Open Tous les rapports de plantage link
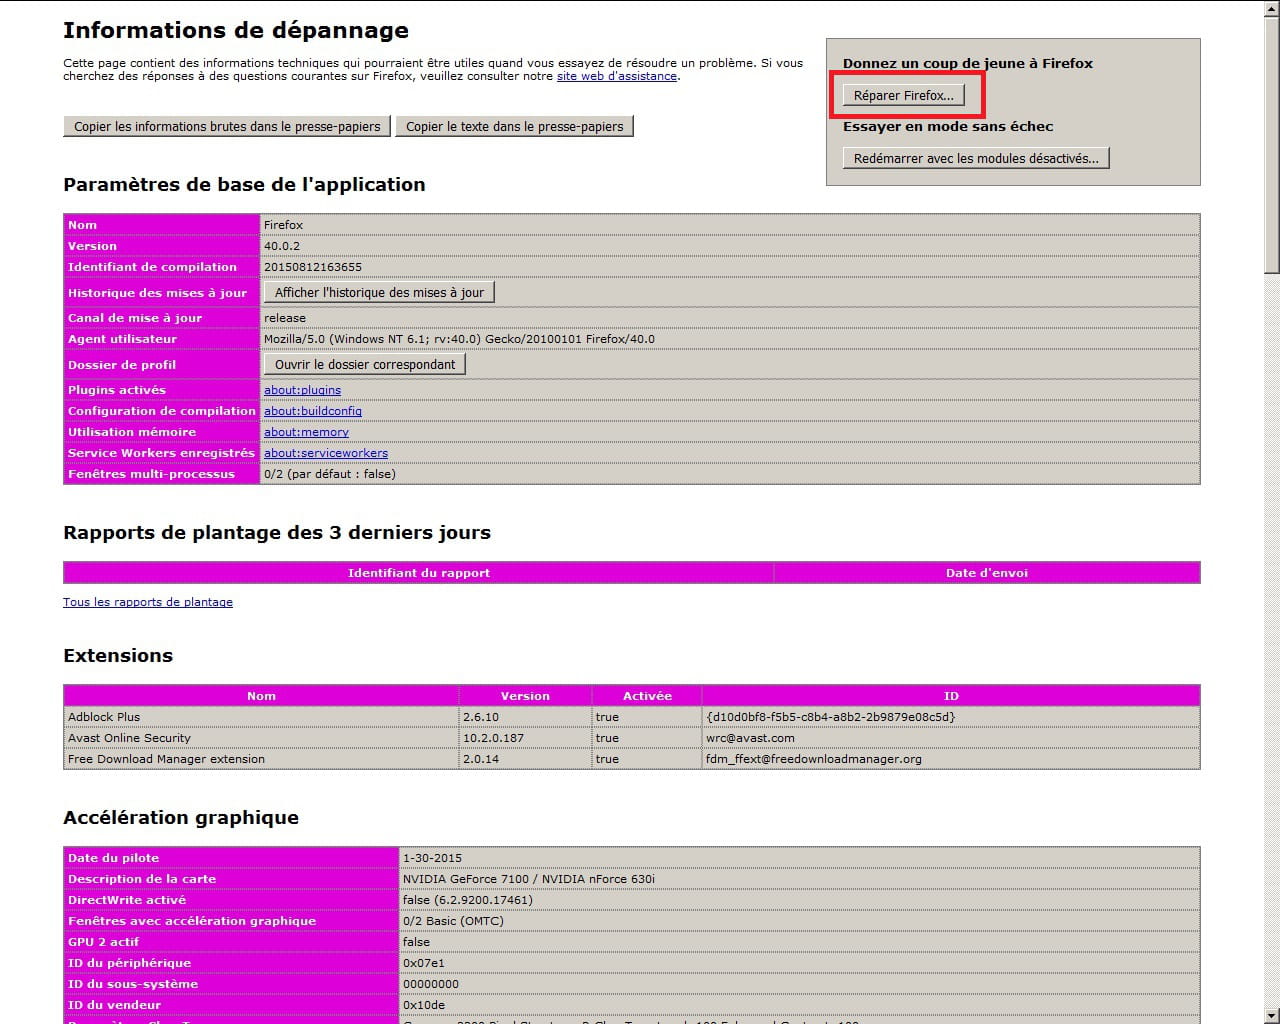1280x1024 pixels. coord(148,602)
